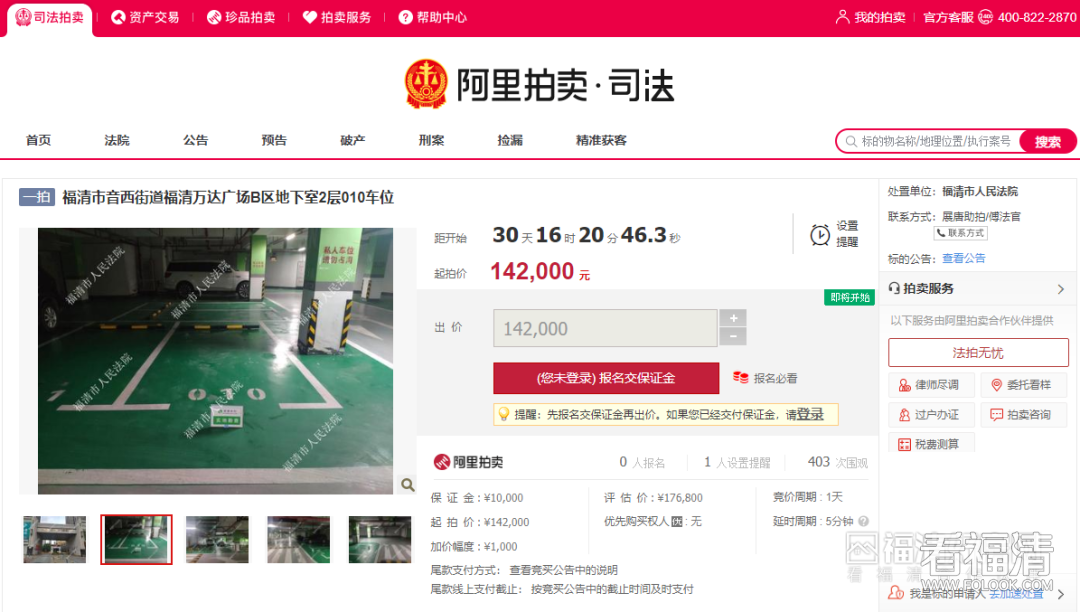Viewport: 1080px width, 612px height.
Task: Open 捡漏 navigation item
Action: (510, 140)
